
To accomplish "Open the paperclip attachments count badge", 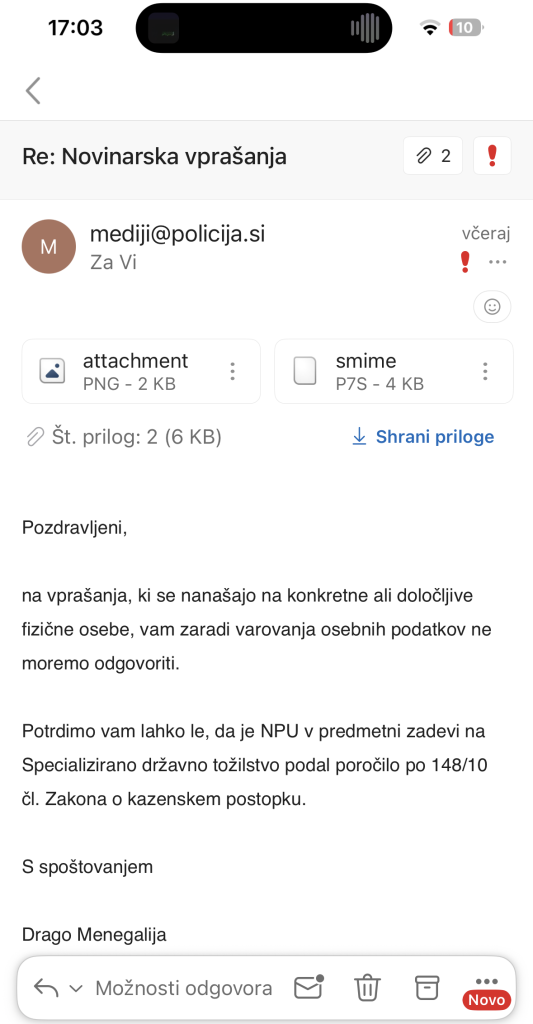I will point(433,156).
